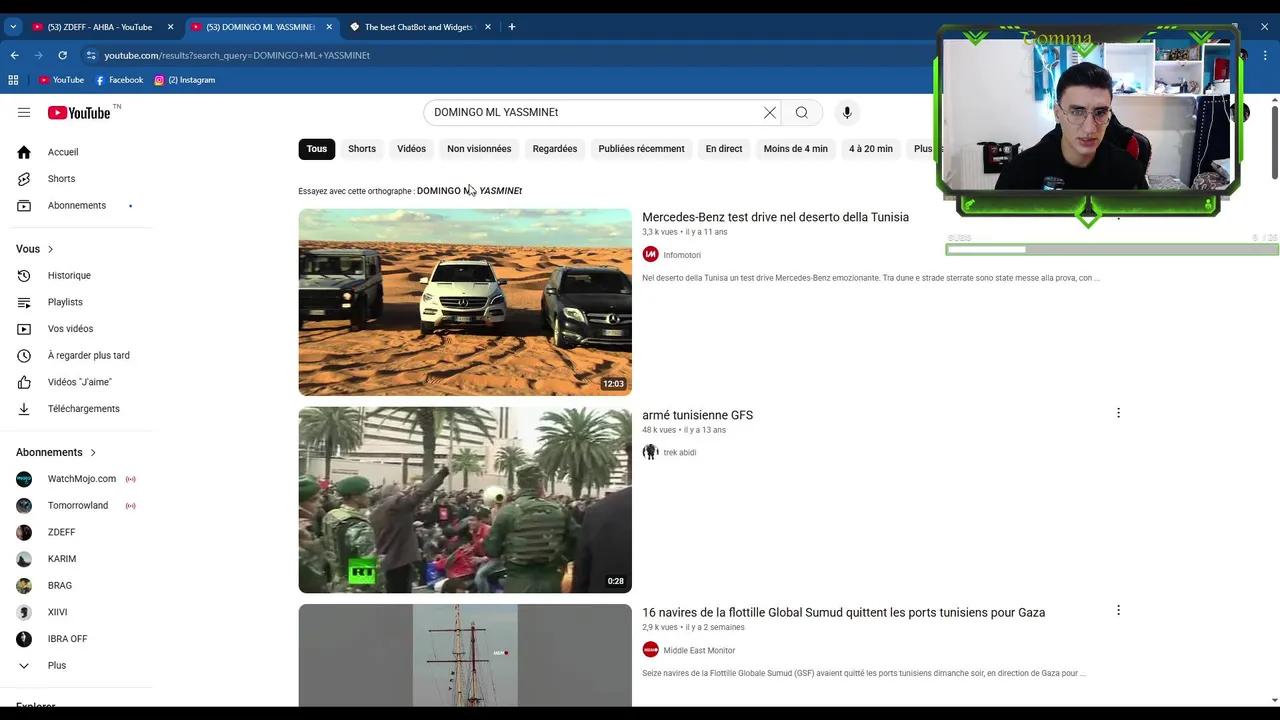Close The best ChatBot and Widgets tab
This screenshot has height=720, width=1280.
coord(488,27)
